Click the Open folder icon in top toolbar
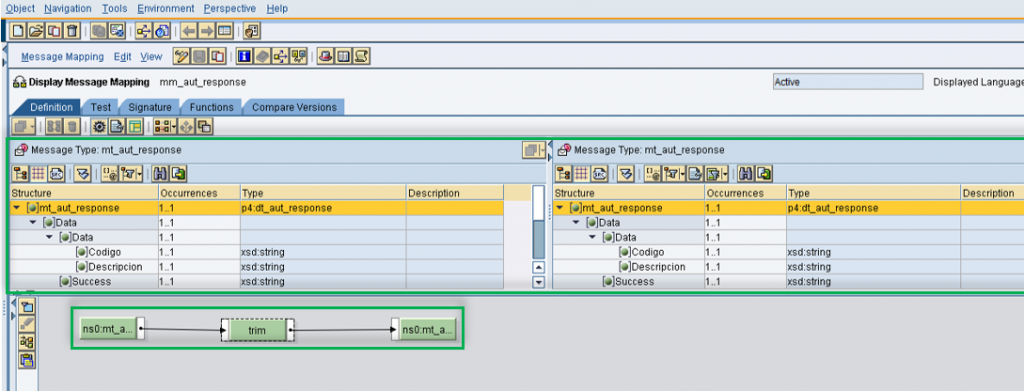Screen dimensions: 1024x391 (36, 31)
